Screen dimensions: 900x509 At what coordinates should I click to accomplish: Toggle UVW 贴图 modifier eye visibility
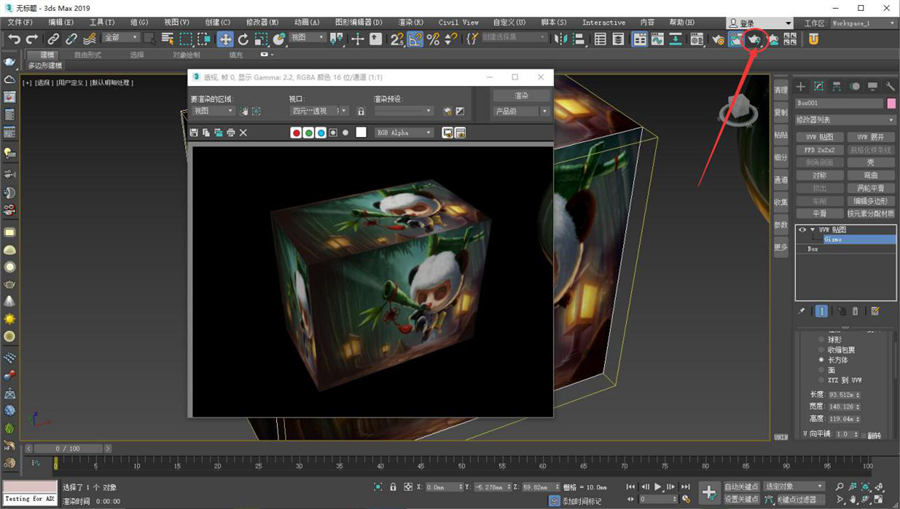tap(802, 230)
